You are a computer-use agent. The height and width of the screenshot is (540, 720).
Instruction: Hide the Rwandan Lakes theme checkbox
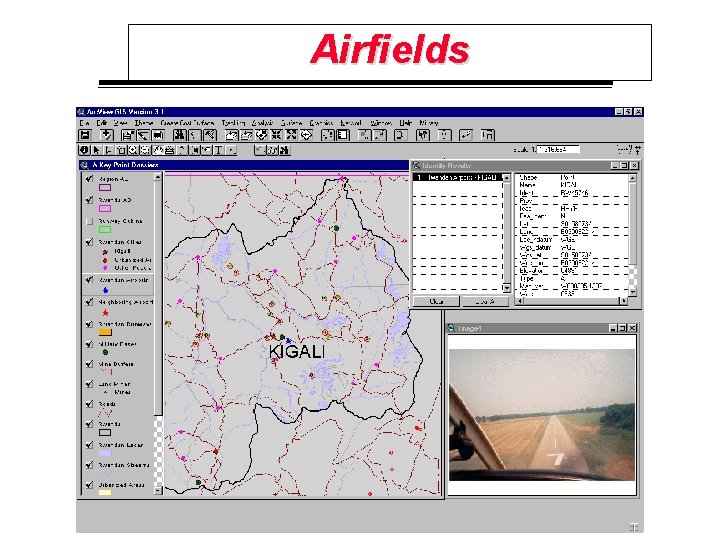90,445
